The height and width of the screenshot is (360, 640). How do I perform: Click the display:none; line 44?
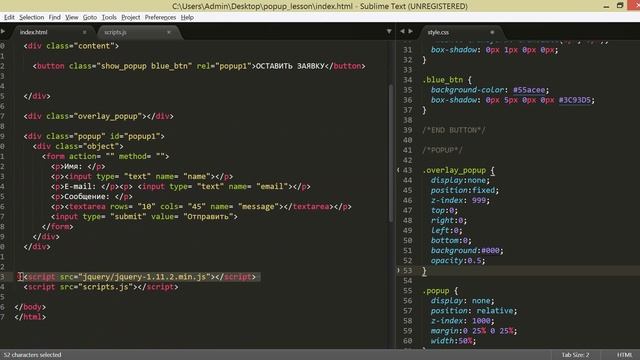[460, 180]
